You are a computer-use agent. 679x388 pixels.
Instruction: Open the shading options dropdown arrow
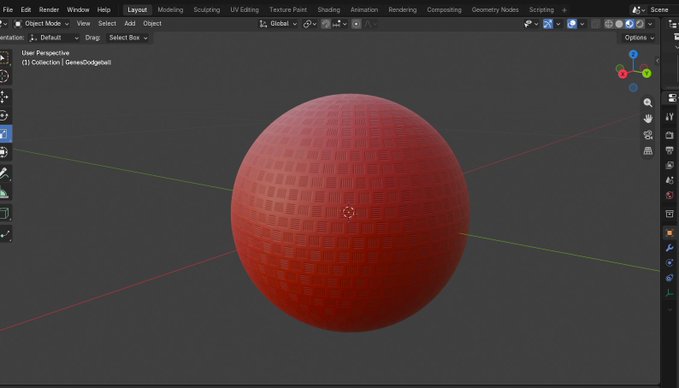[650, 24]
